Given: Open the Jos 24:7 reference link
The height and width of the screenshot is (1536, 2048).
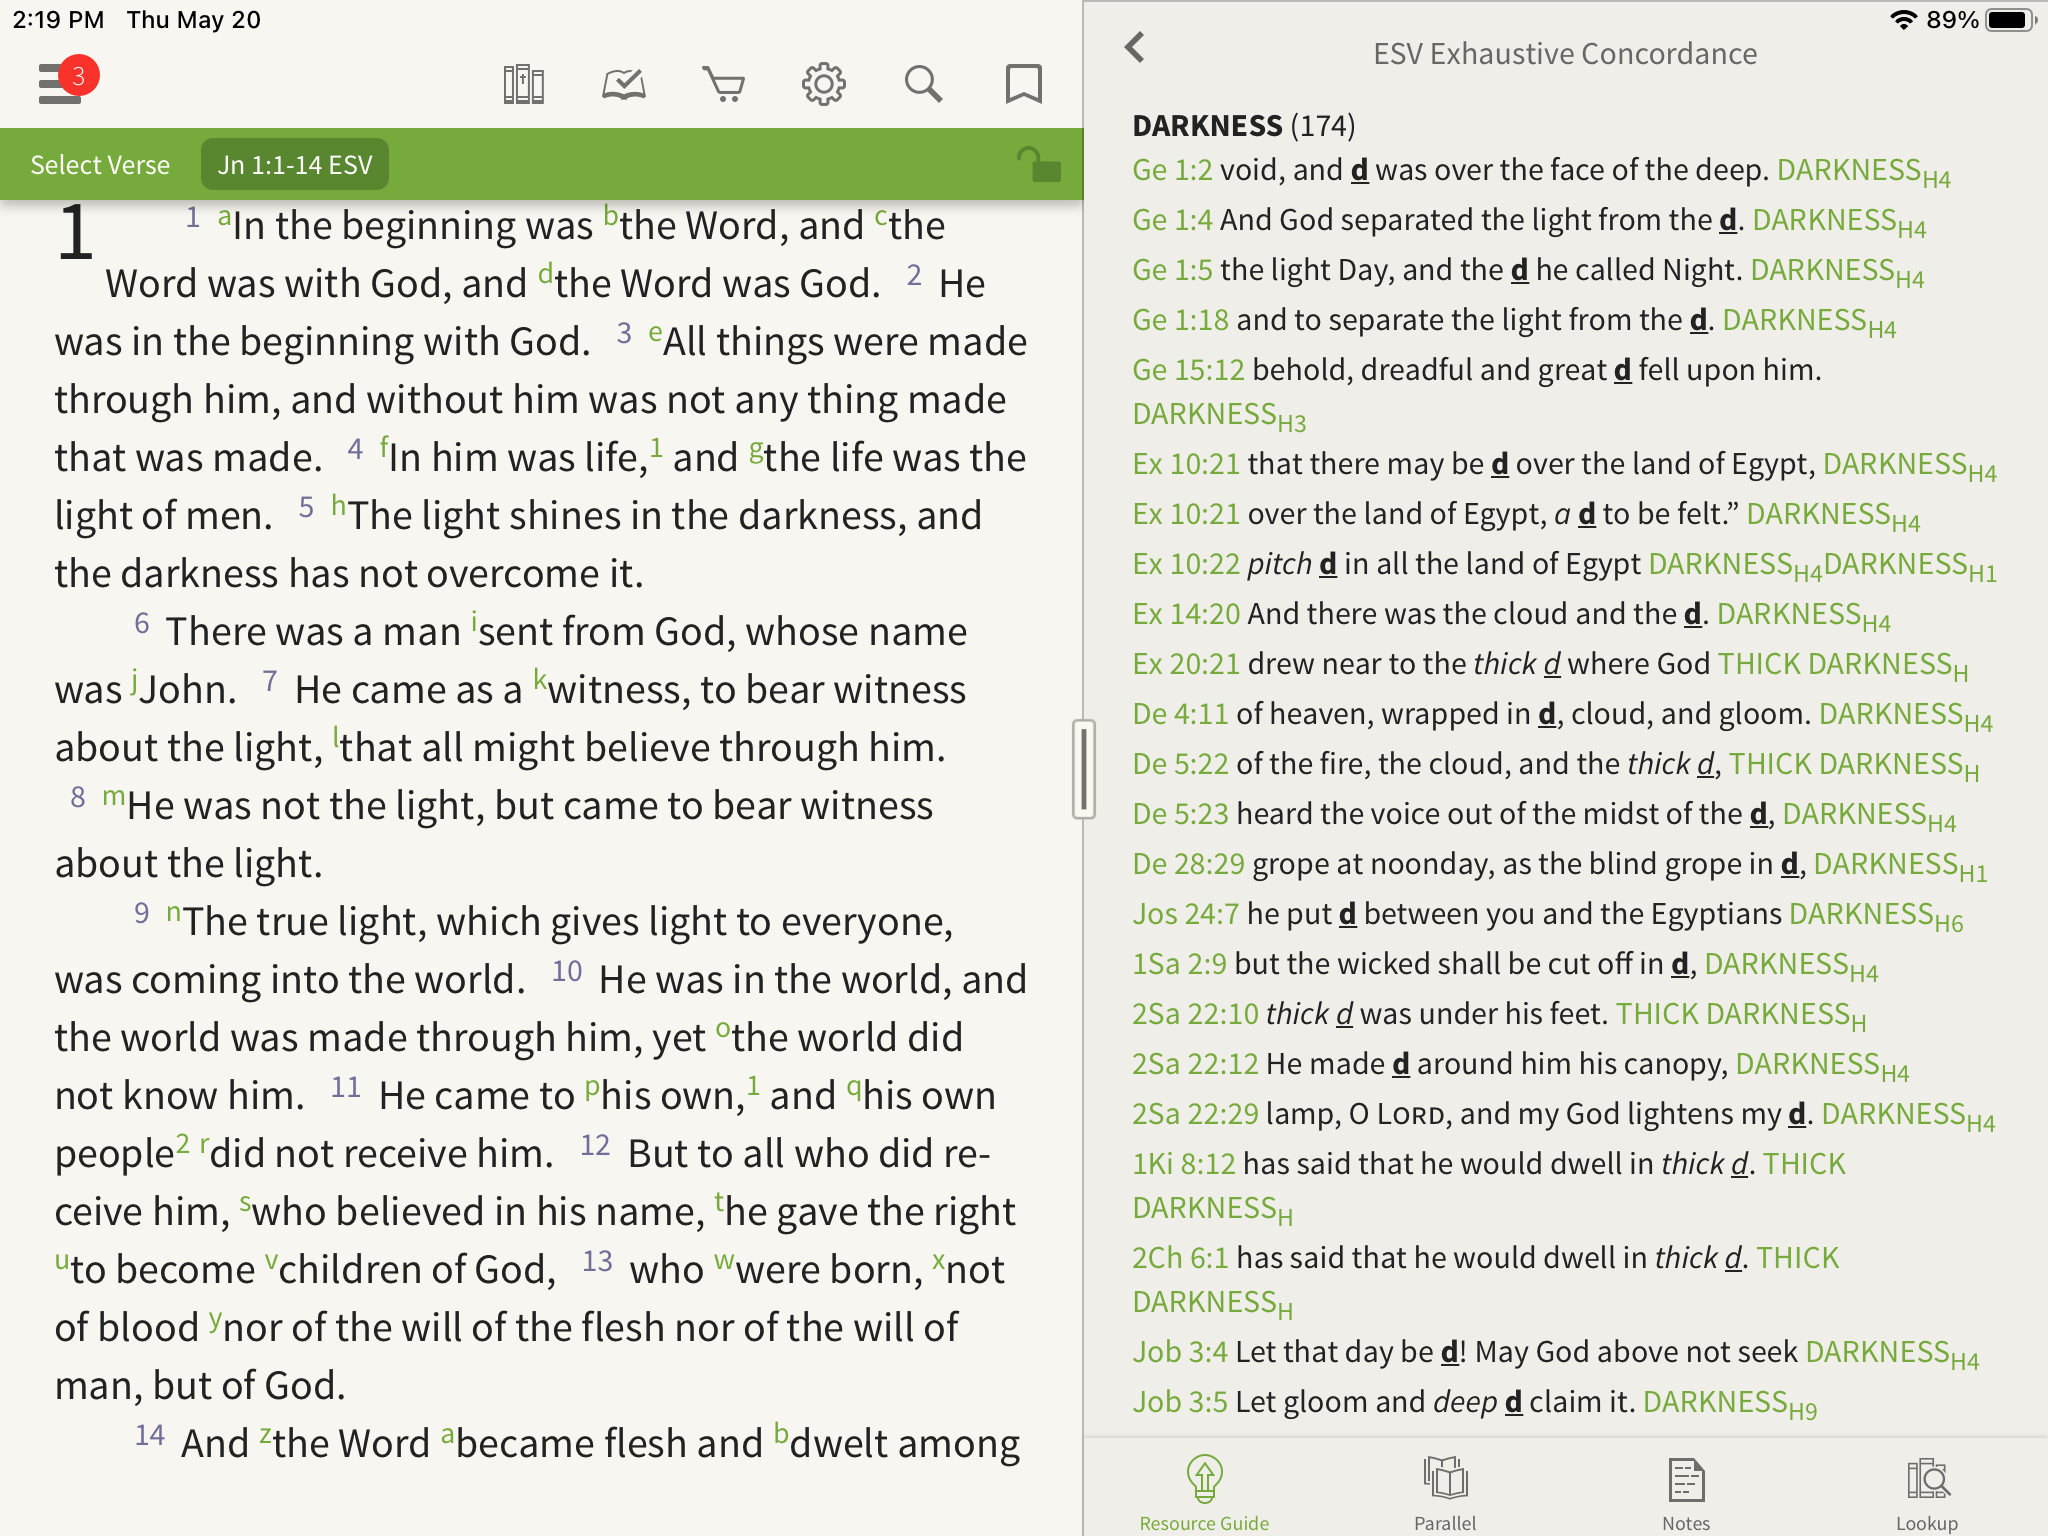Looking at the screenshot, I should tap(1185, 914).
